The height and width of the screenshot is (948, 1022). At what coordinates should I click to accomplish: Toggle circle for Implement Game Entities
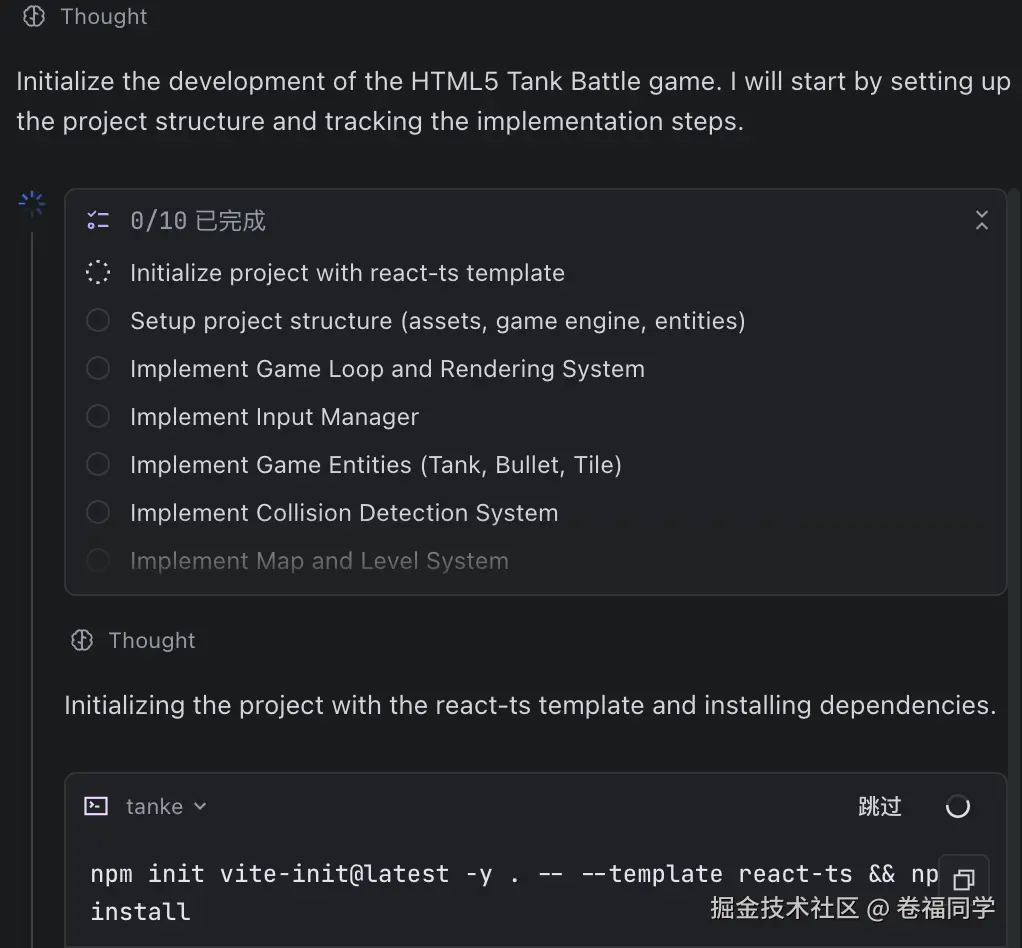pos(98,465)
